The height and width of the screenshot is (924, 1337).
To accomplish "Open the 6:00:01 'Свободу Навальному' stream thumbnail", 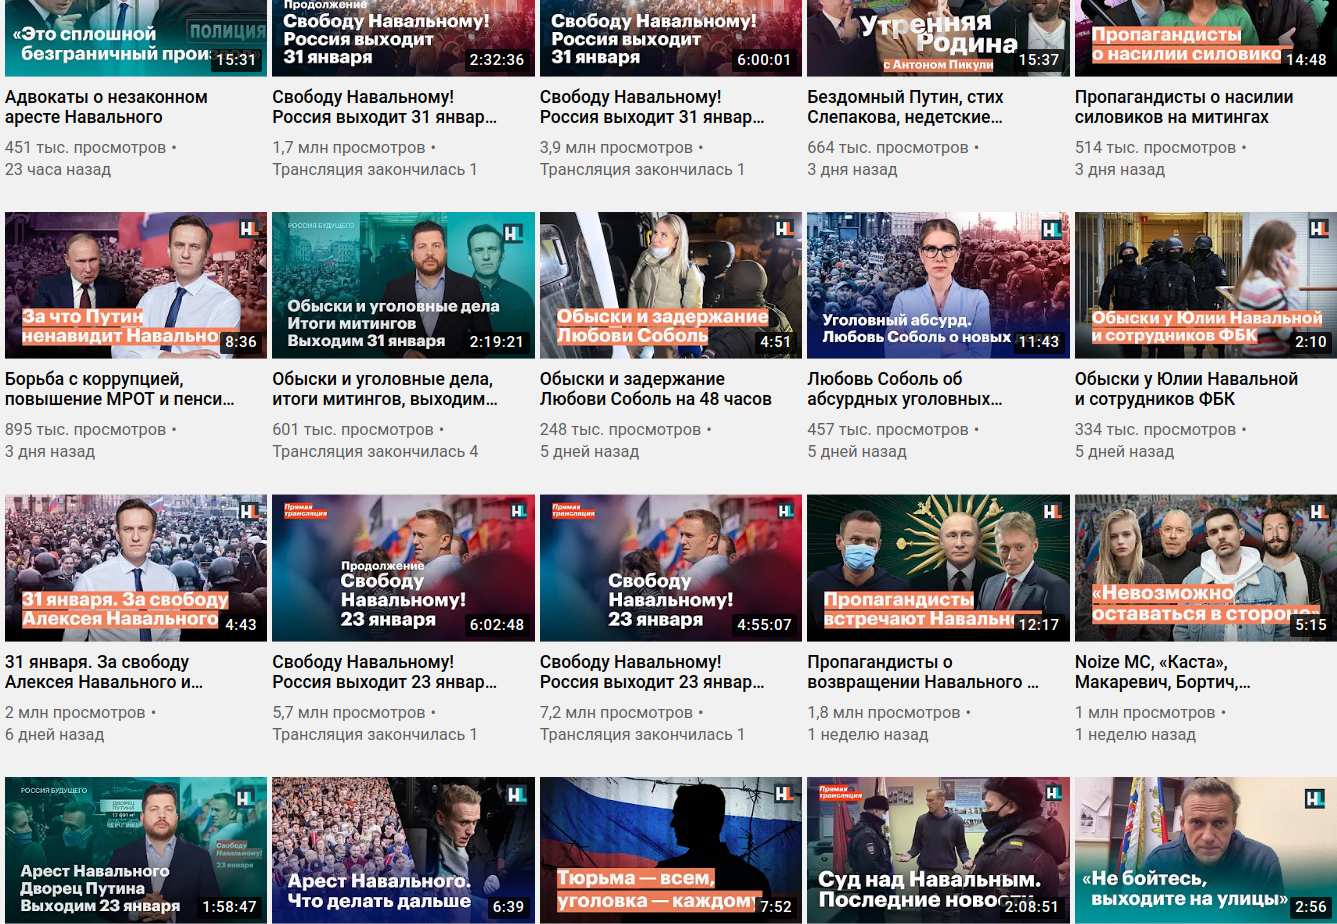I will [x=671, y=38].
